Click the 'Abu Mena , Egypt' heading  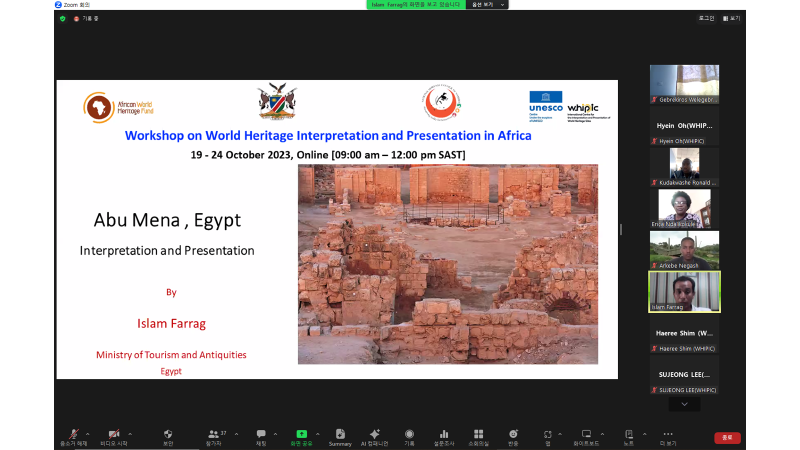click(167, 220)
